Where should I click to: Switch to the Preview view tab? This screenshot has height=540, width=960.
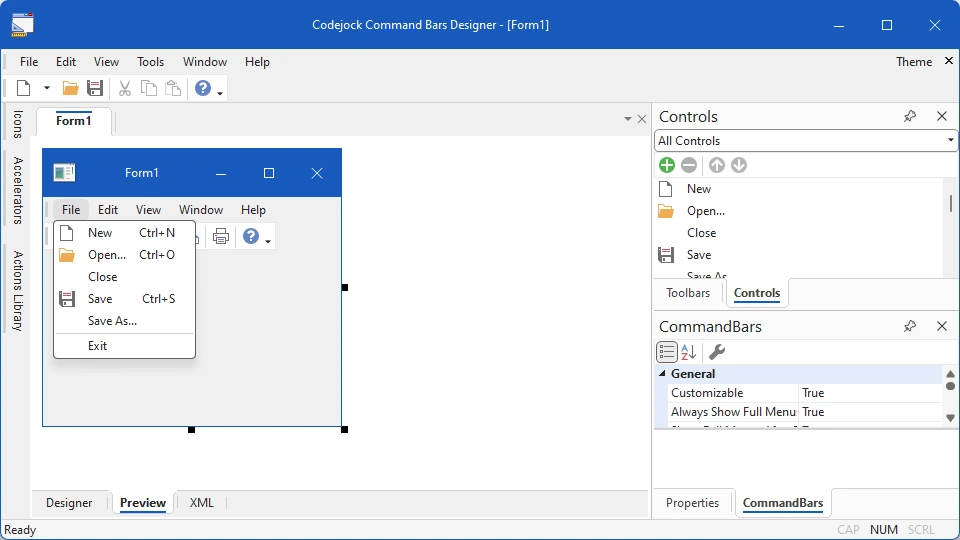coord(143,503)
